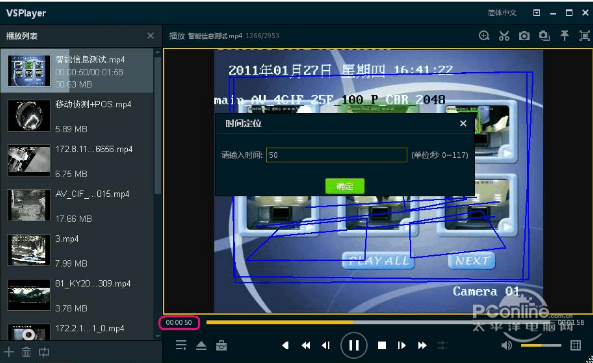Adjust the volume slider
The image size is (593, 363).
541,345
